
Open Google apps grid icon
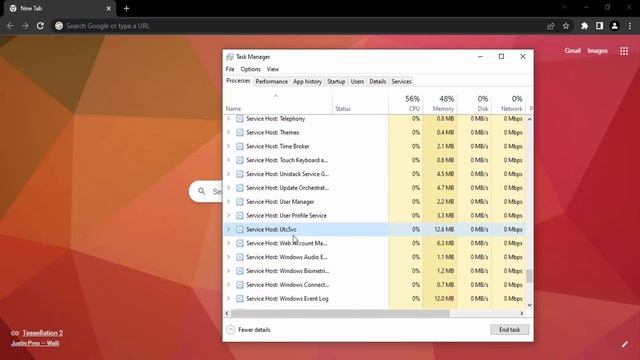pos(624,51)
